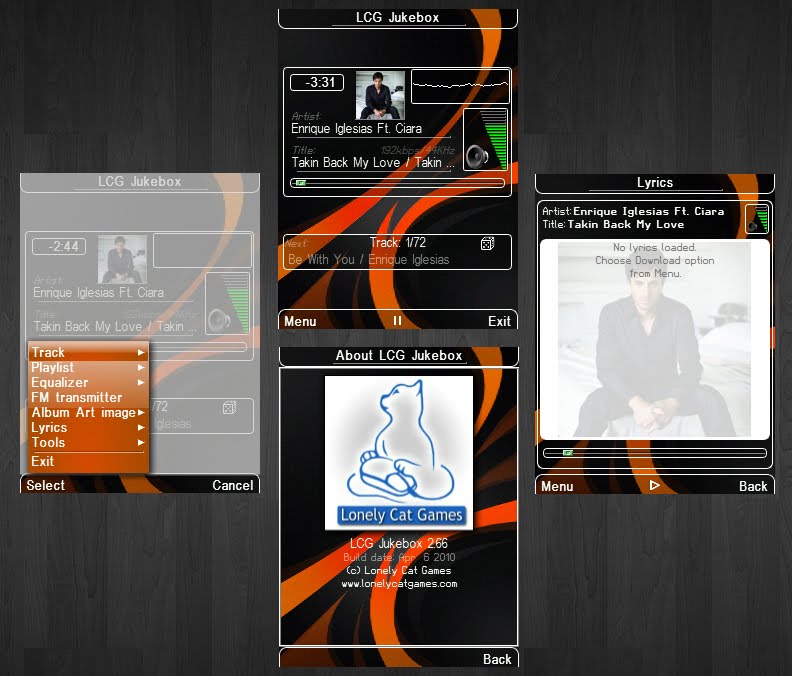
Task: Click the play triangle in Lyrics screen
Action: point(655,486)
